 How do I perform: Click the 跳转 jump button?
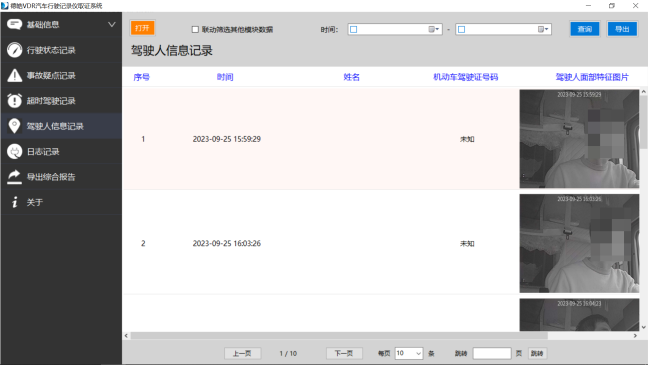pyautogui.click(x=537, y=353)
